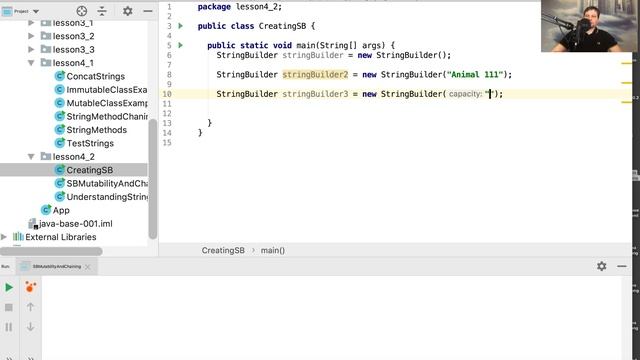The height and width of the screenshot is (360, 640).
Task: Open Run panel settings gear
Action: point(602,267)
